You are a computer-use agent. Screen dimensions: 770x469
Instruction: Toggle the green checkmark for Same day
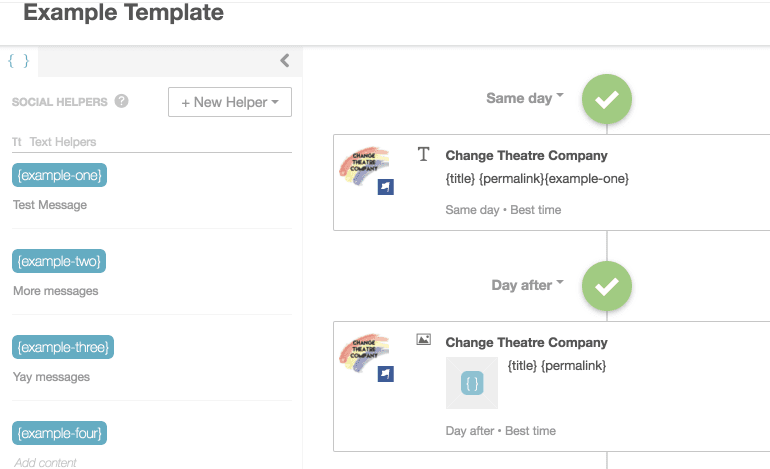pos(606,99)
